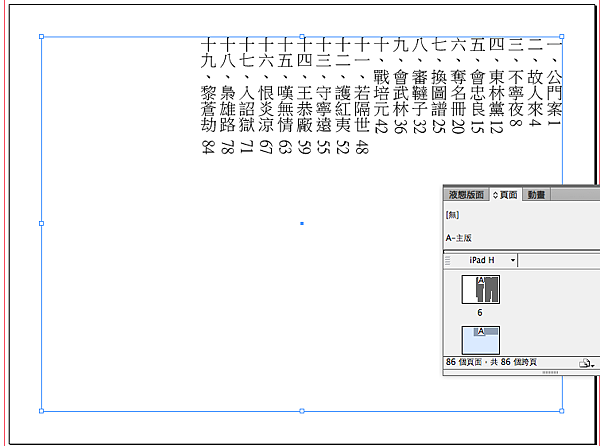Select the 頁面 panel tab
Screen dimensions: 600x446
505,195
